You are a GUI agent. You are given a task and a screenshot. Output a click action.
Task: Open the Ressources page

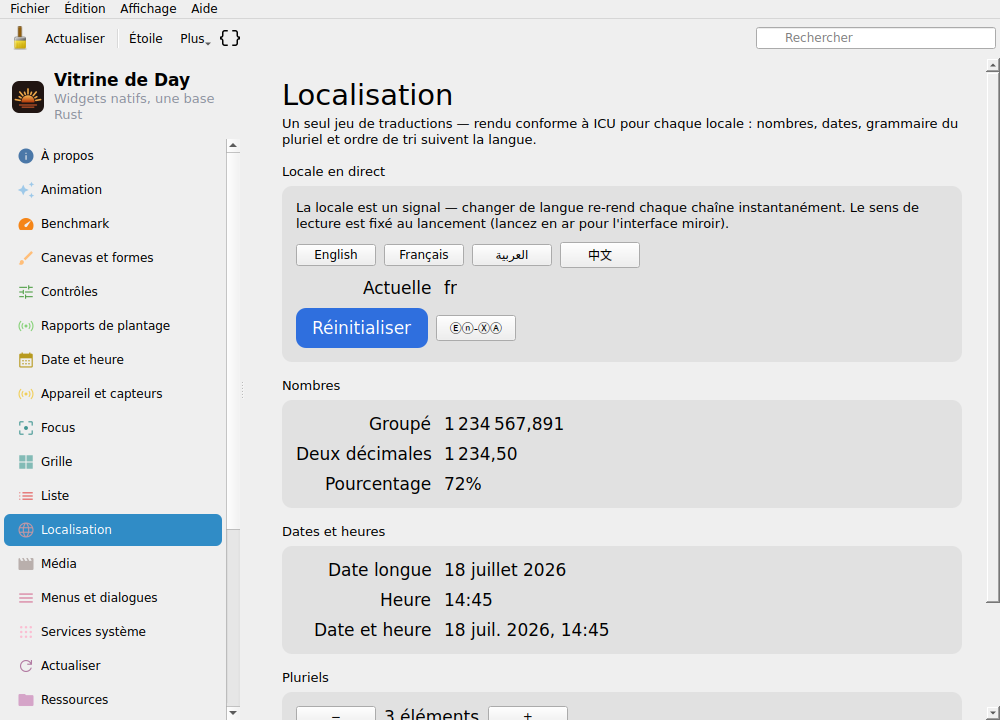click(113, 700)
